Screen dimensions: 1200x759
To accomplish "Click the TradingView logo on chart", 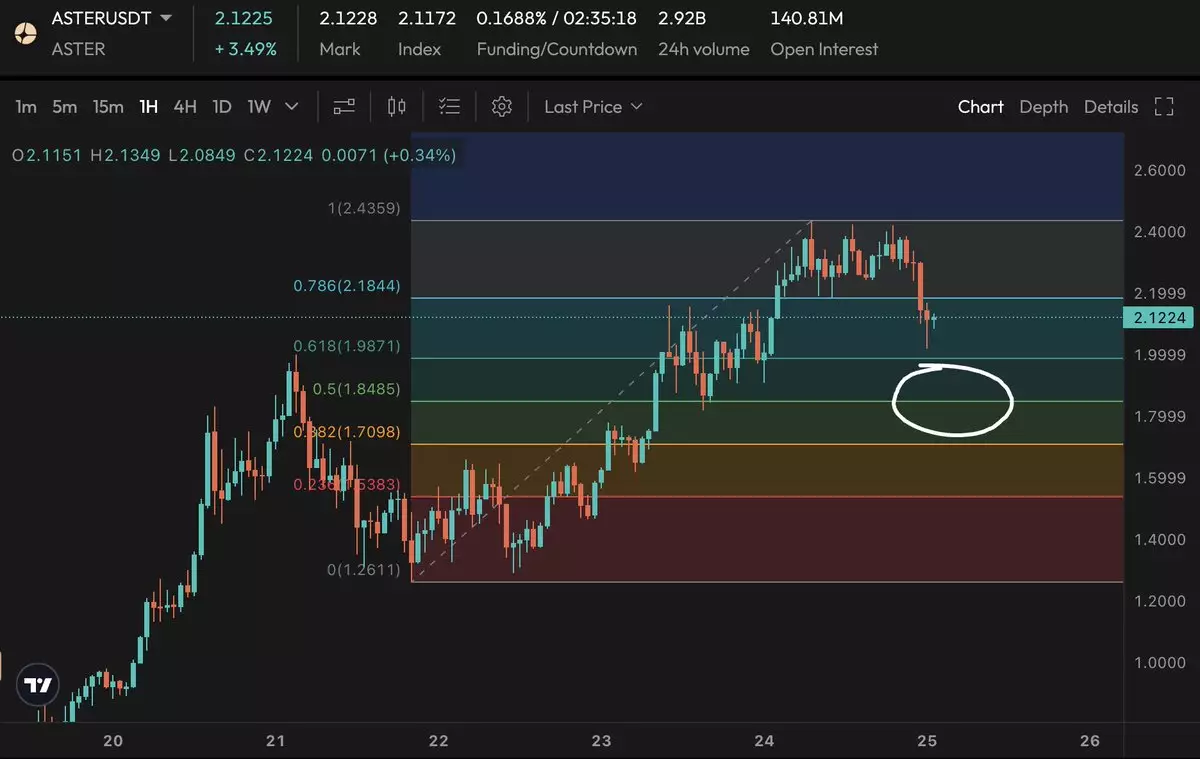I will (38, 686).
